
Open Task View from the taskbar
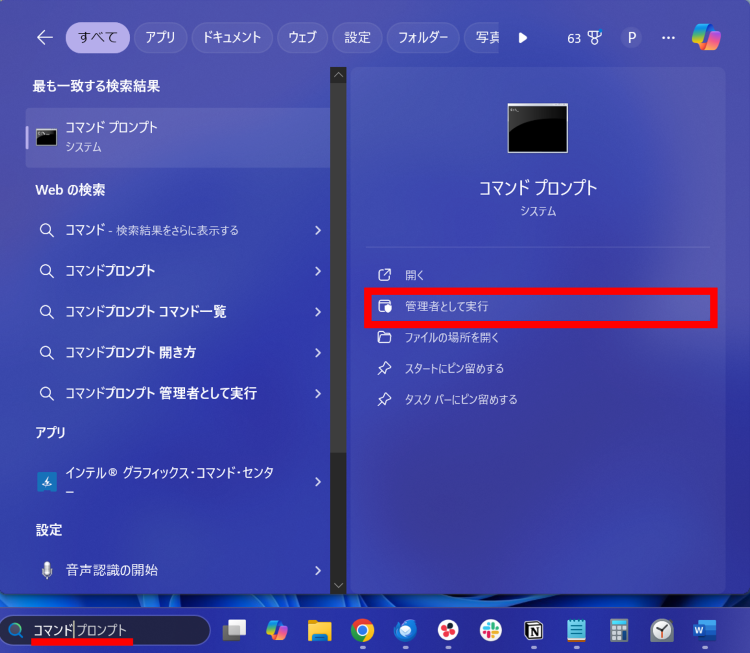pos(234,631)
